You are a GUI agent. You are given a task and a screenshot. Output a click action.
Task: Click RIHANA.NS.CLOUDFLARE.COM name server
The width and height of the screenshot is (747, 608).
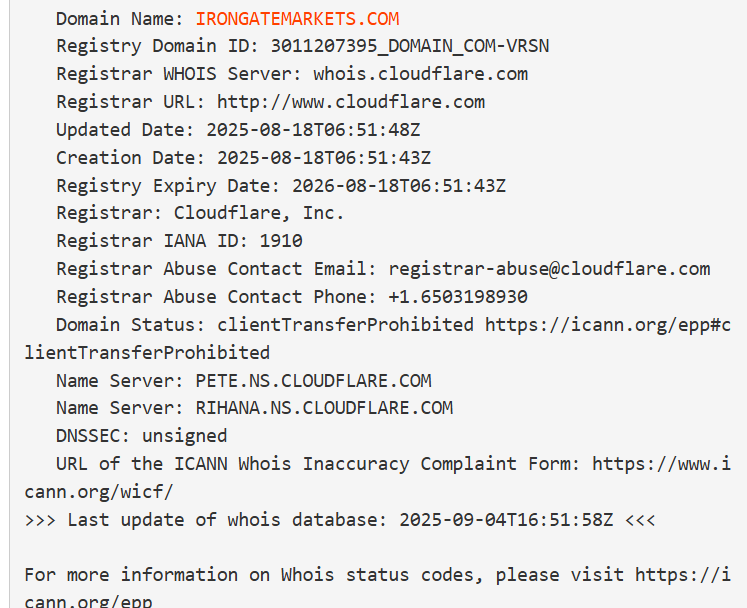pyautogui.click(x=324, y=408)
